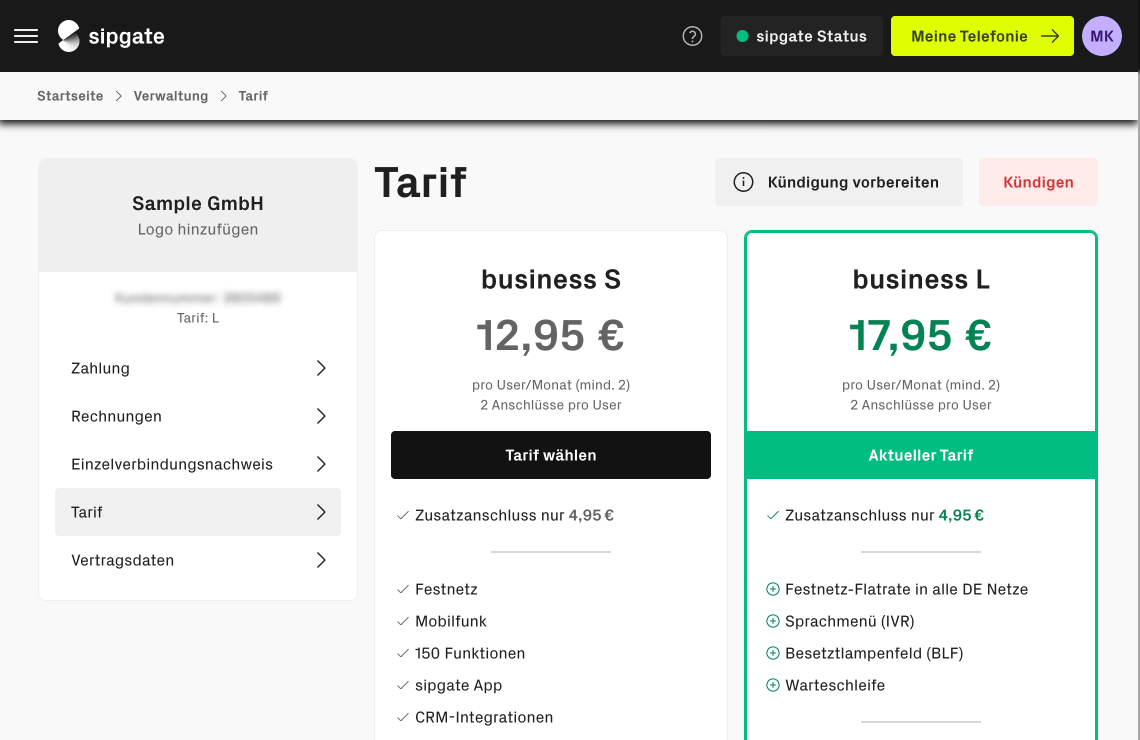This screenshot has width=1140, height=740.
Task: Expand the Vertragsdaten chevron
Action: pyautogui.click(x=321, y=560)
